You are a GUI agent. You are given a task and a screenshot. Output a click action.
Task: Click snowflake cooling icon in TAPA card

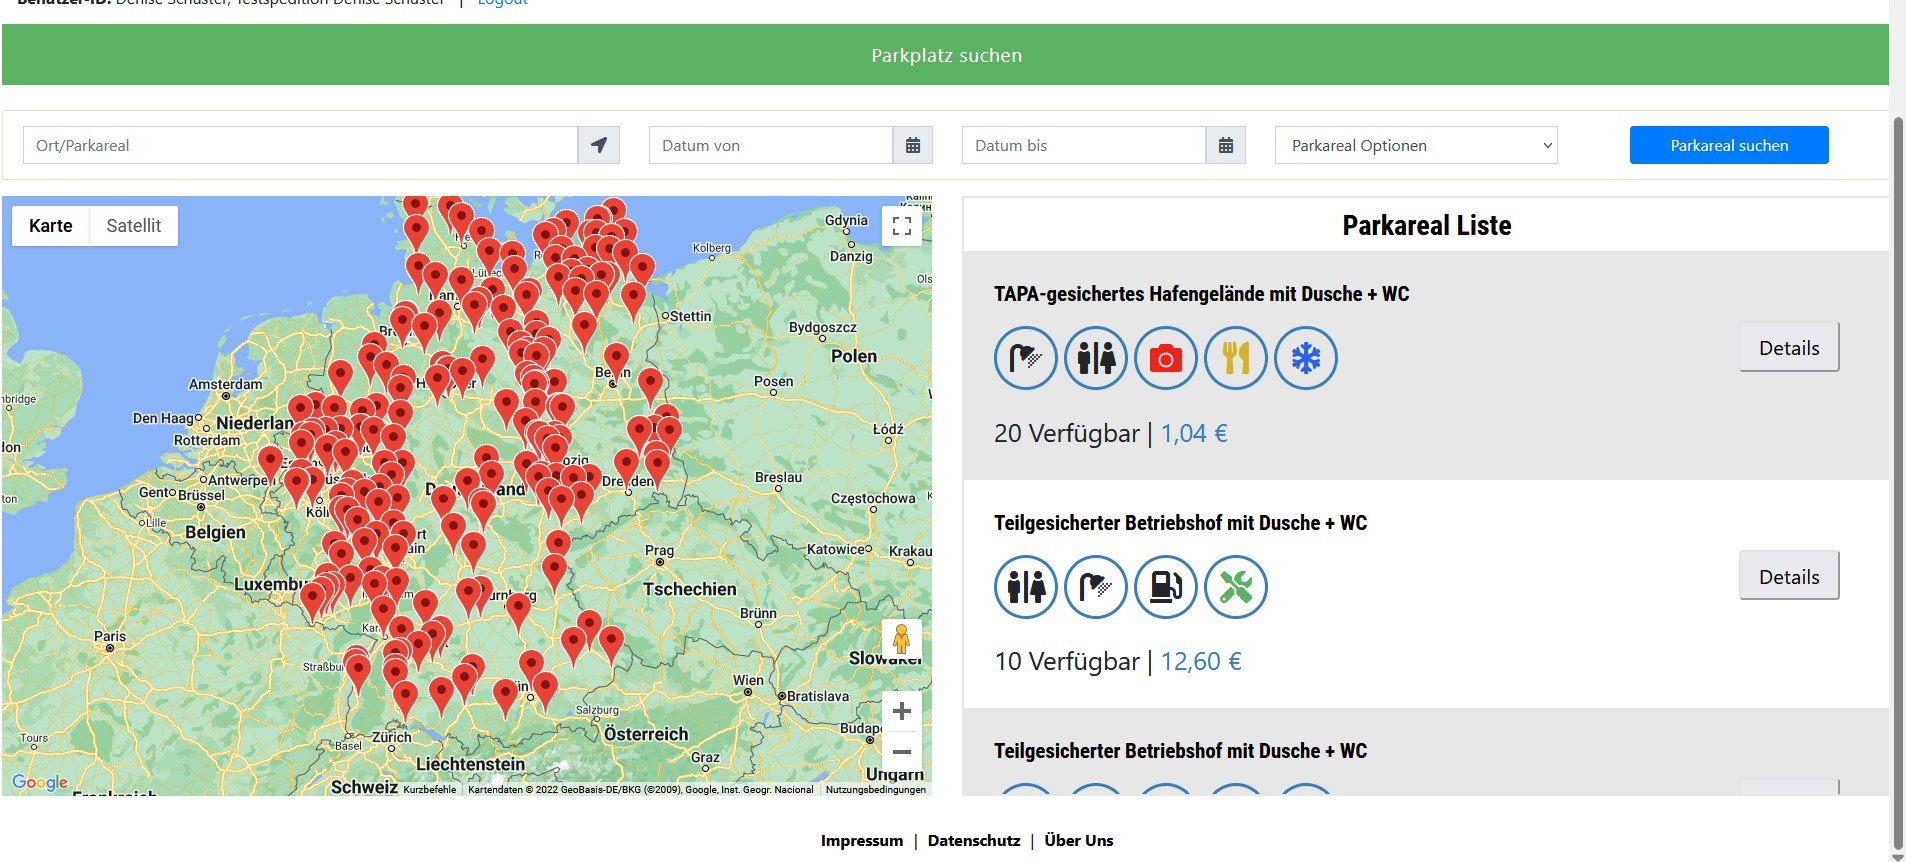click(1306, 358)
